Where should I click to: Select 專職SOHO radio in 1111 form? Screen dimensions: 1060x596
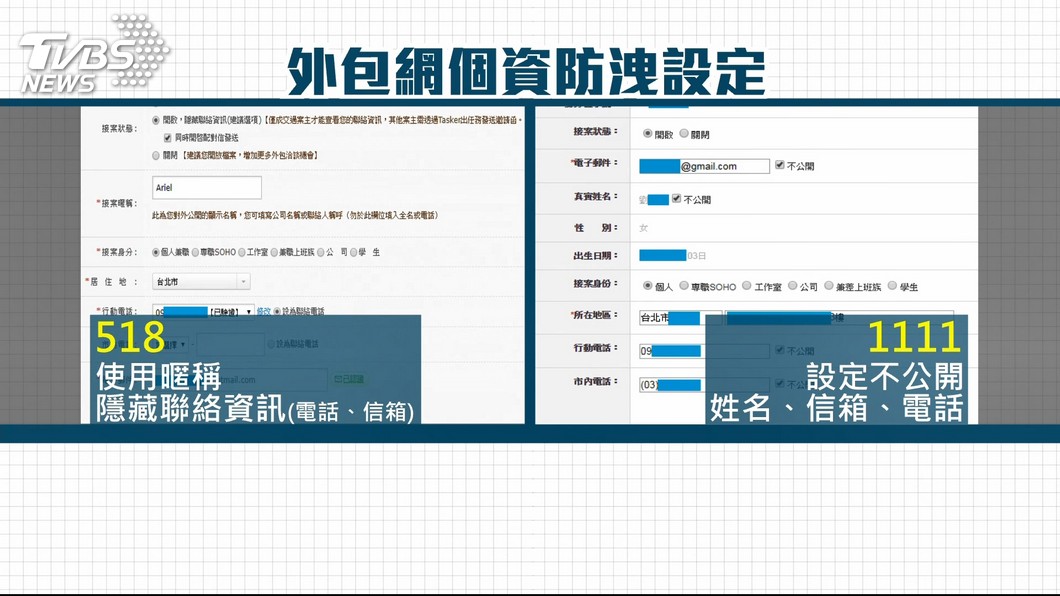684,286
